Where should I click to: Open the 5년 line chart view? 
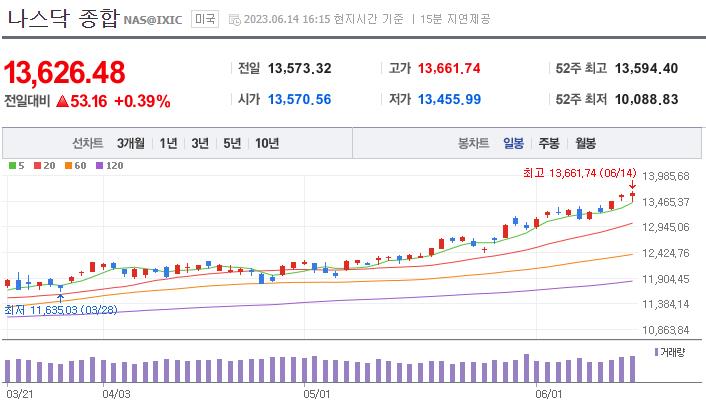(232, 143)
